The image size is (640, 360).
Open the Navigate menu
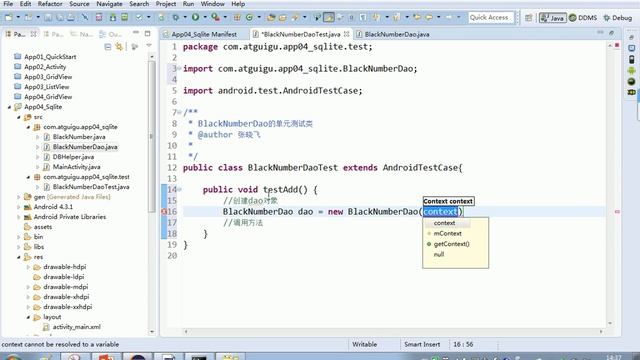(109, 4)
